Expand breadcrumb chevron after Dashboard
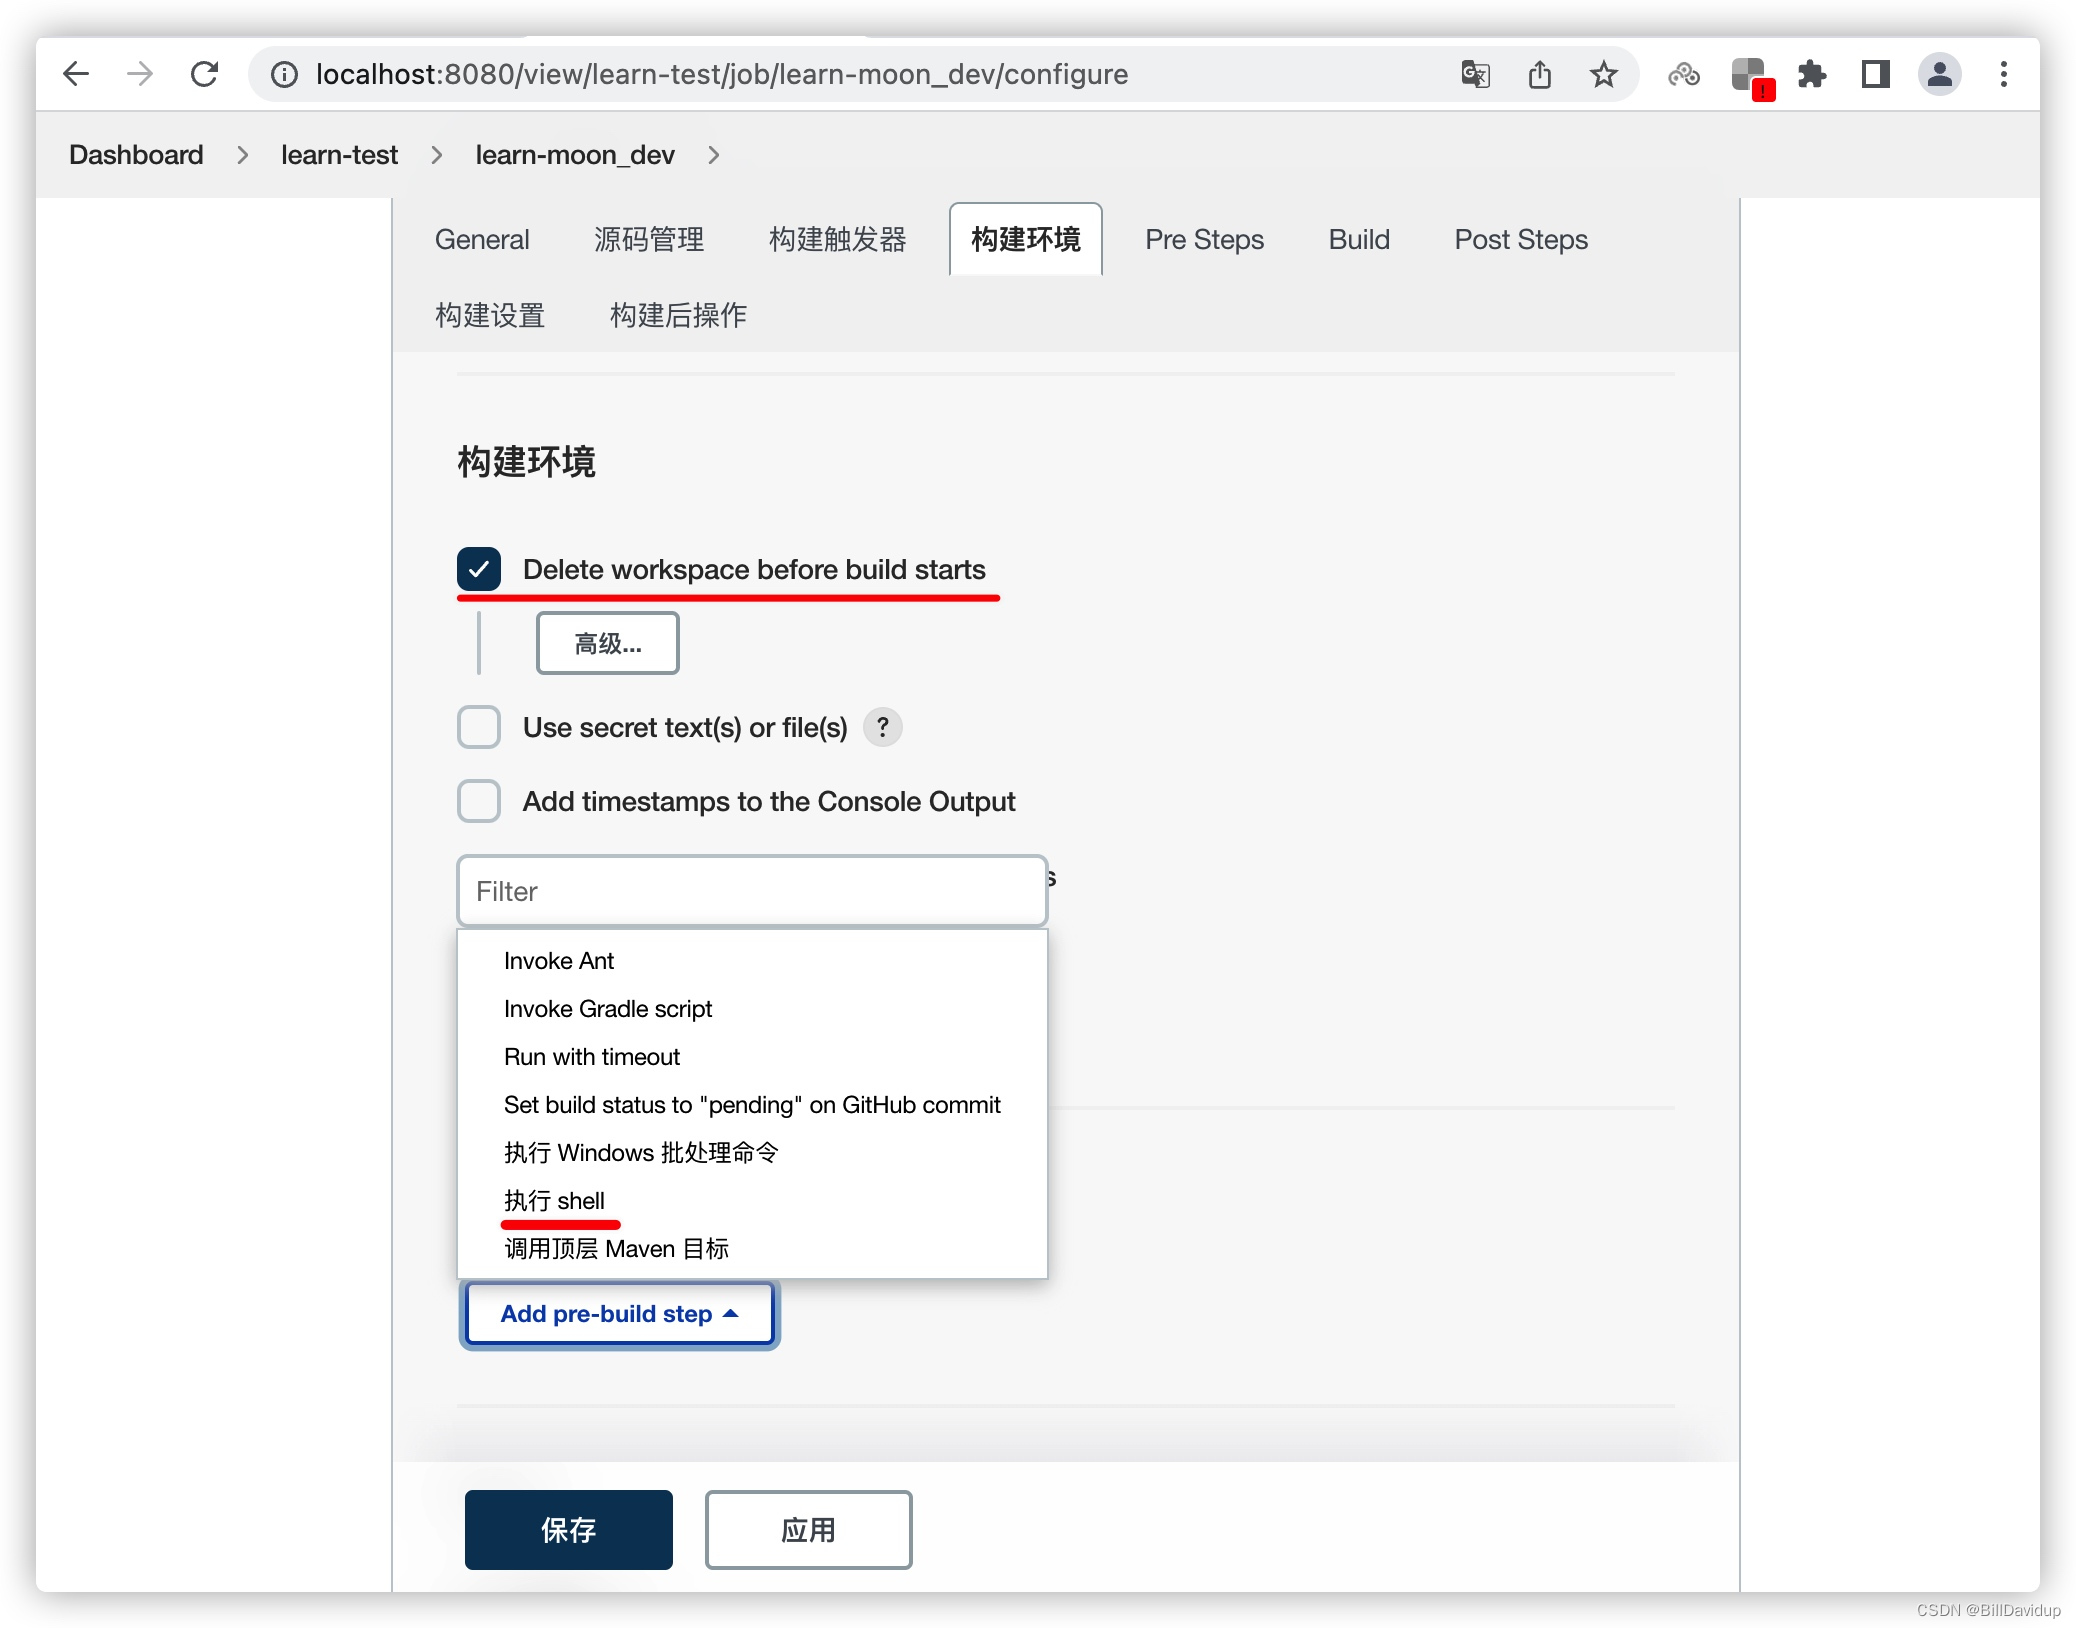The image size is (2076, 1628). (x=242, y=155)
